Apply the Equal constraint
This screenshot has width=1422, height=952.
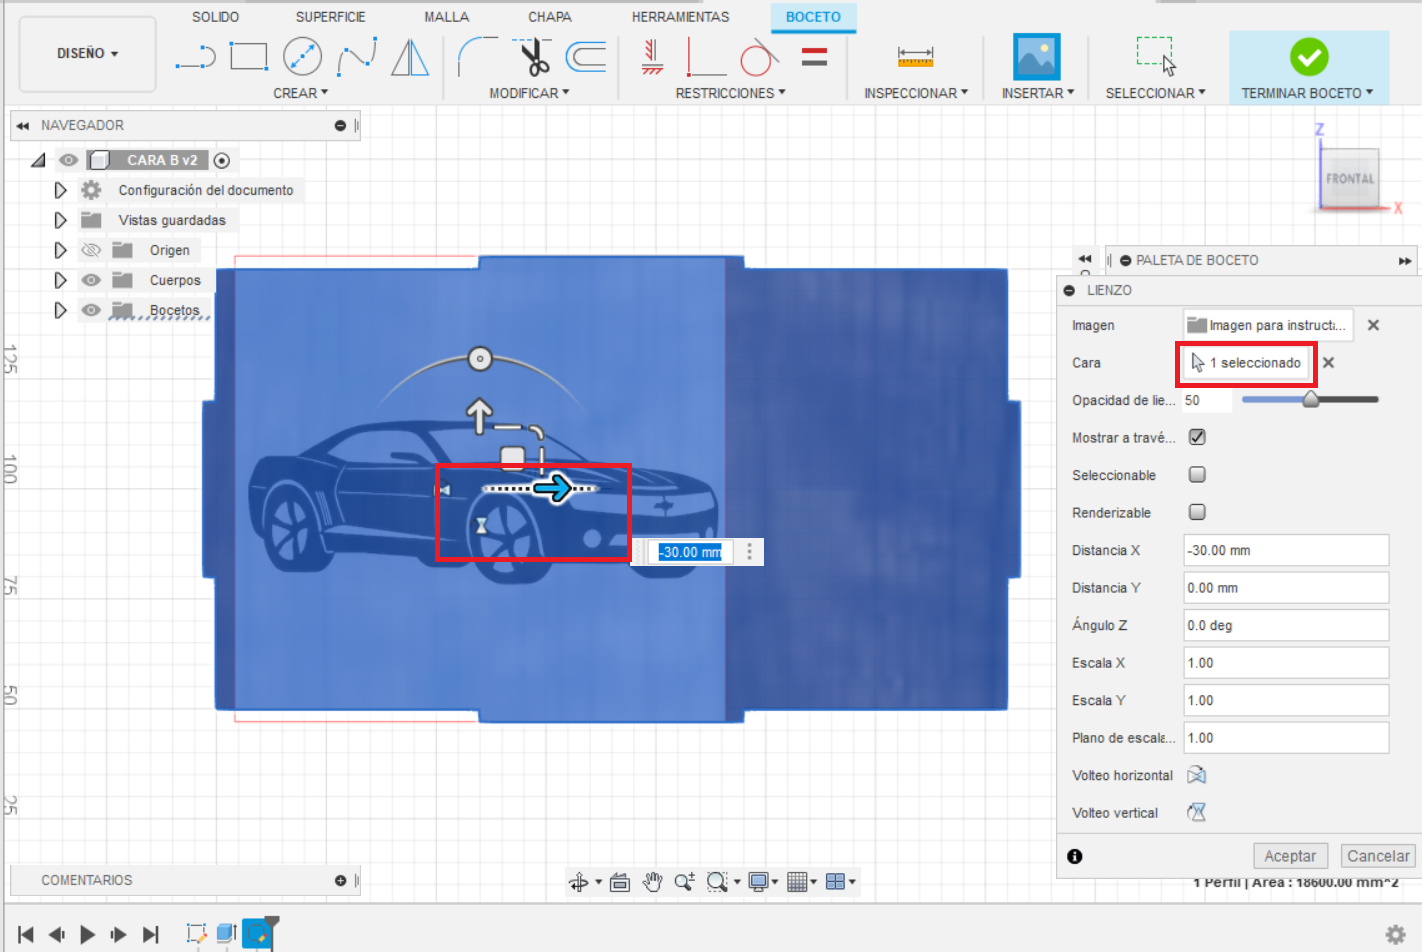[x=814, y=57]
